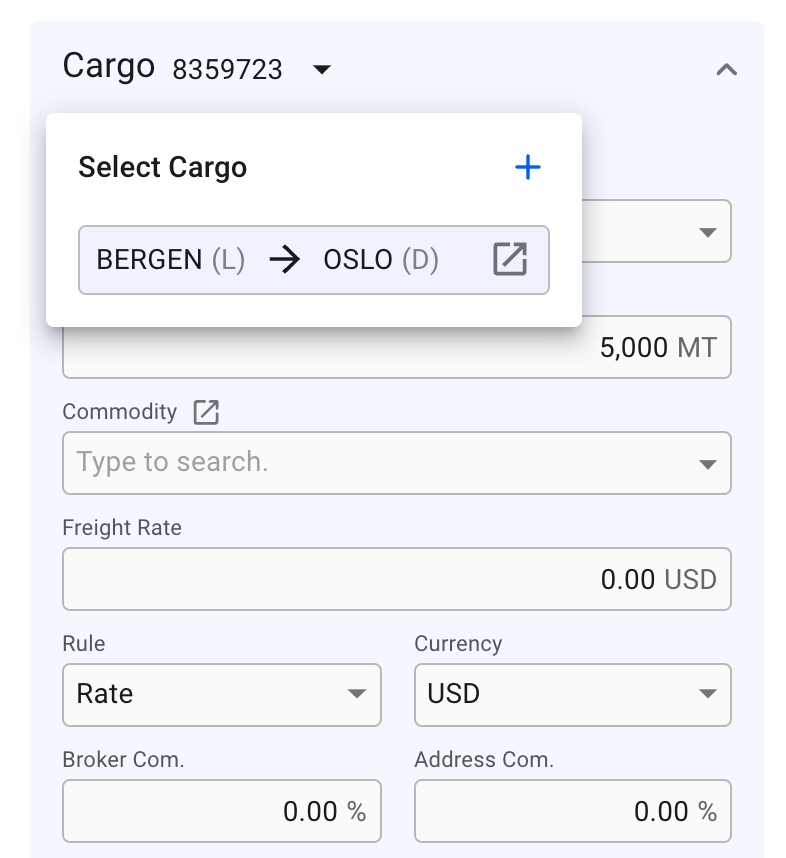Viewport: 786px width, 858px height.
Task: Click the Select Cargo popup title
Action: point(162,167)
